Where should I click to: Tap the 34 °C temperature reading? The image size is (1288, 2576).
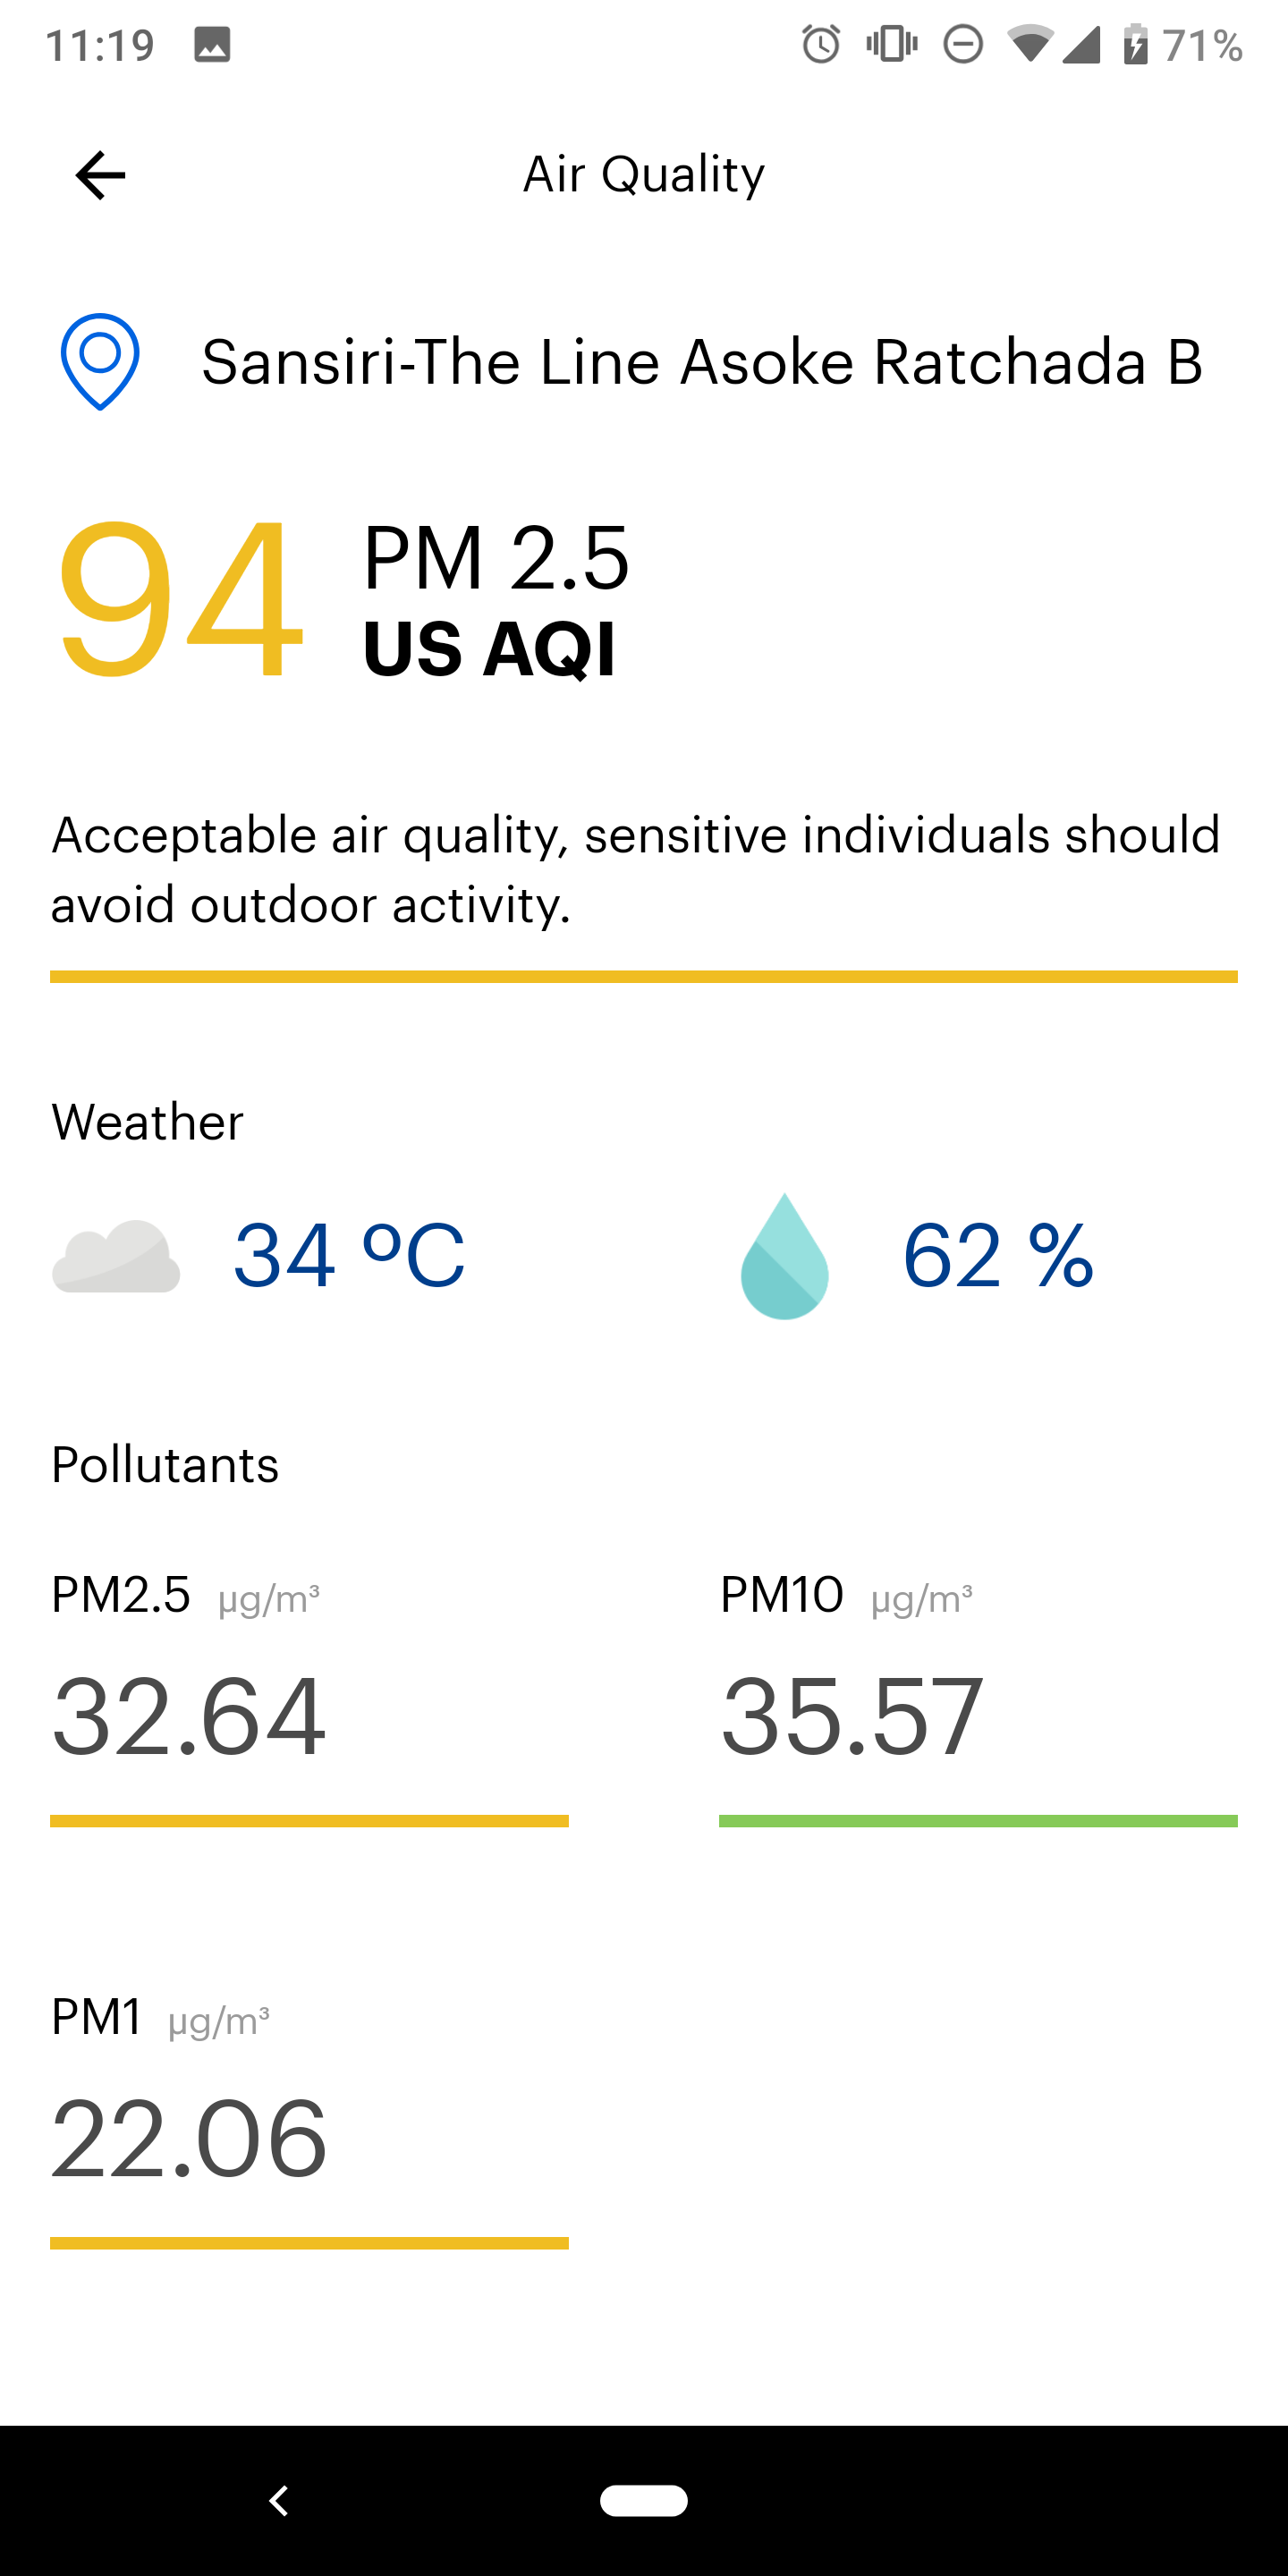pos(349,1256)
